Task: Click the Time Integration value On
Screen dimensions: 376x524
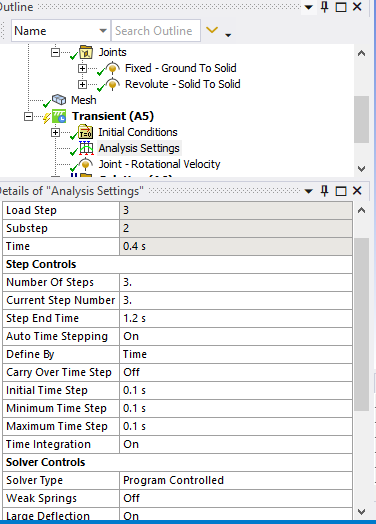Action: tap(236, 445)
